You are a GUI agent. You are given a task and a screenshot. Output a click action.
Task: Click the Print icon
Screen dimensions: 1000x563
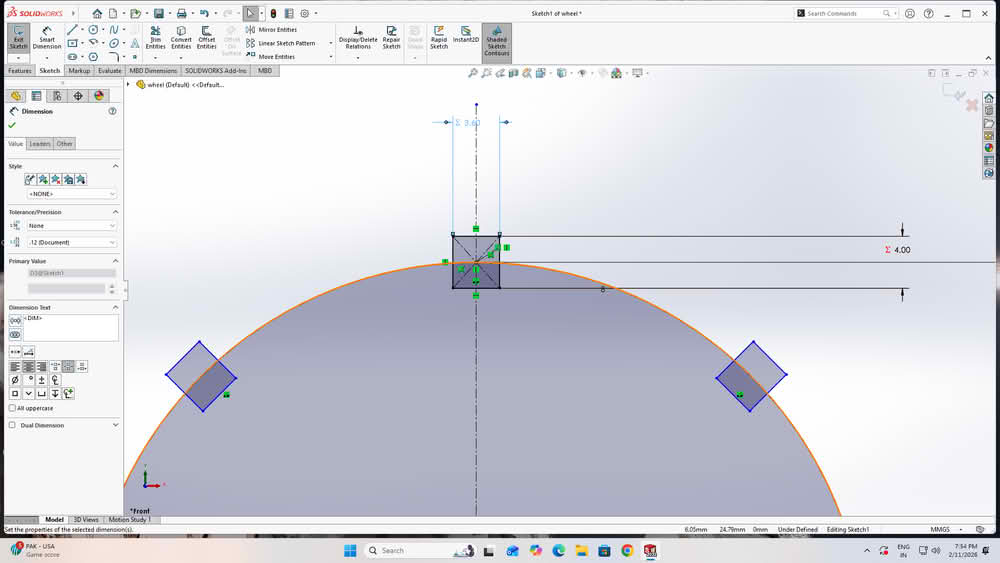(x=181, y=13)
